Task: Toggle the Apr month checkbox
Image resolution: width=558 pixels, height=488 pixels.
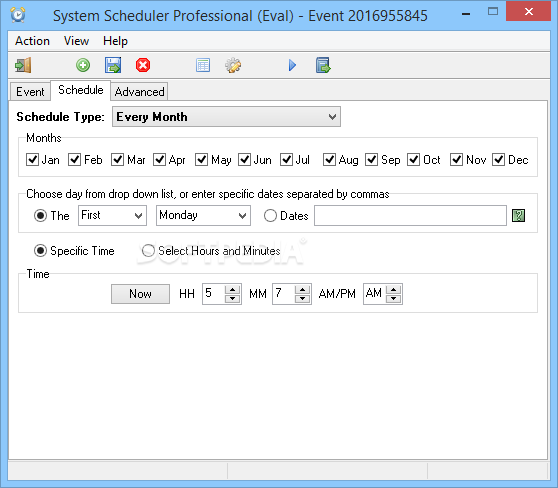Action: click(x=159, y=159)
